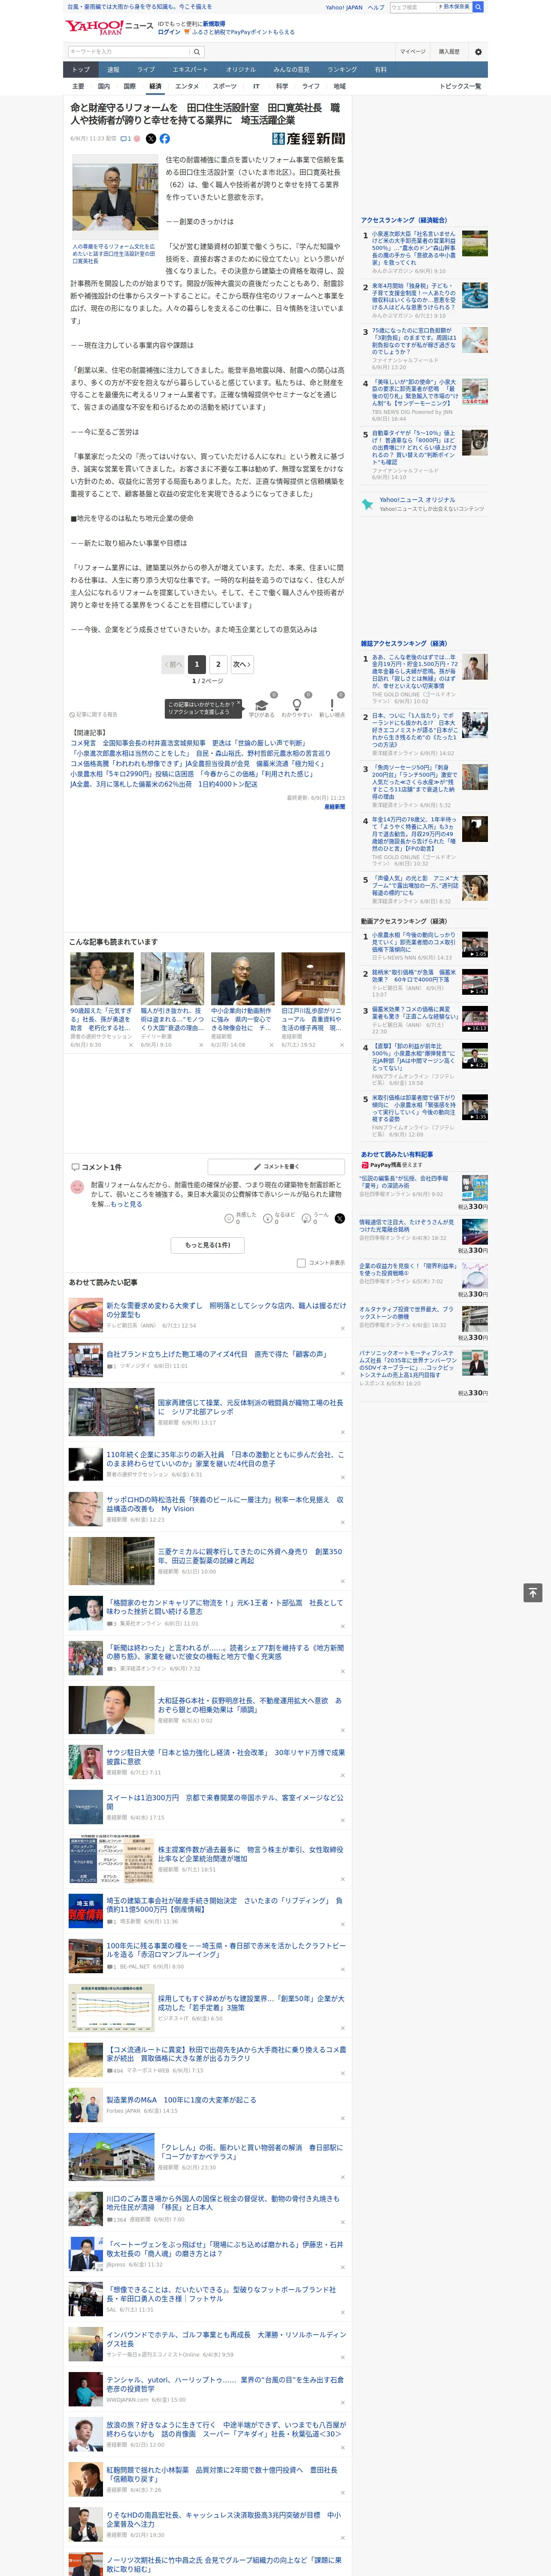This screenshot has width=551, height=2576.
Task: Open the スポーツ subcategory
Action: (225, 86)
